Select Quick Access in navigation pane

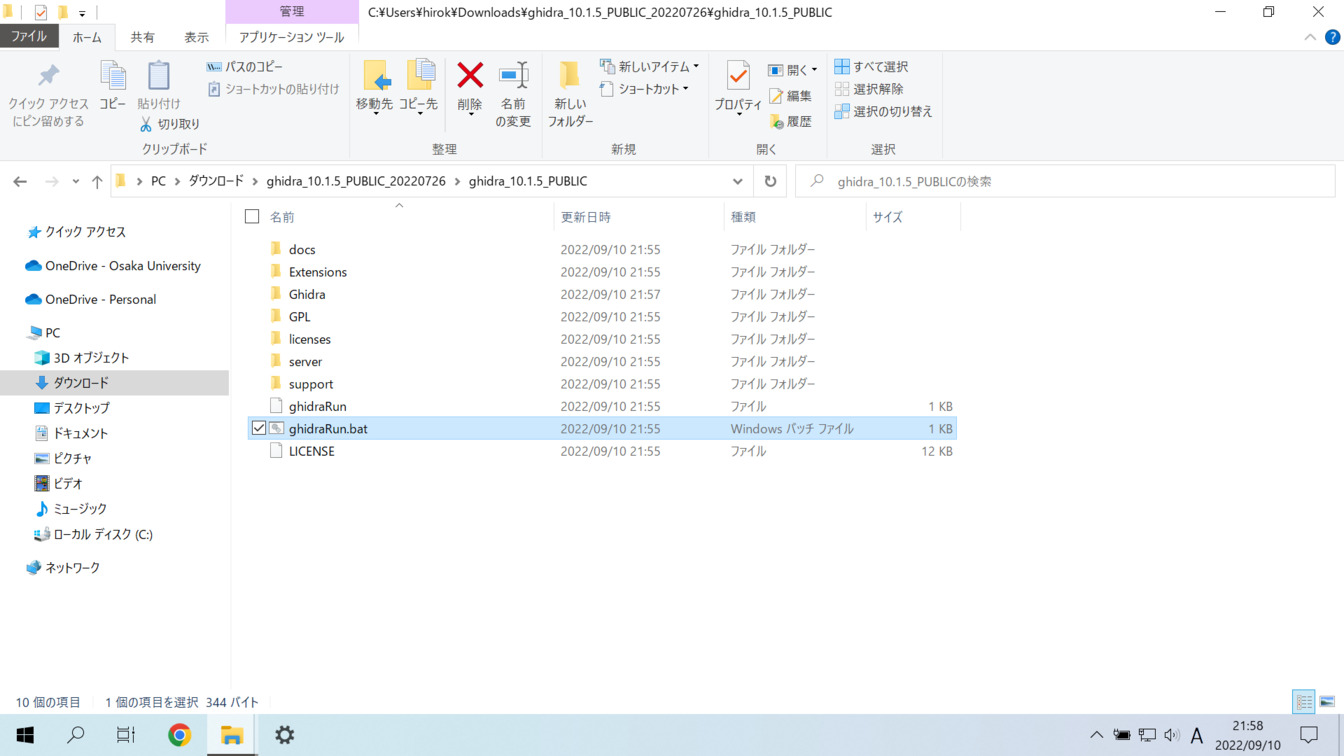coord(85,231)
